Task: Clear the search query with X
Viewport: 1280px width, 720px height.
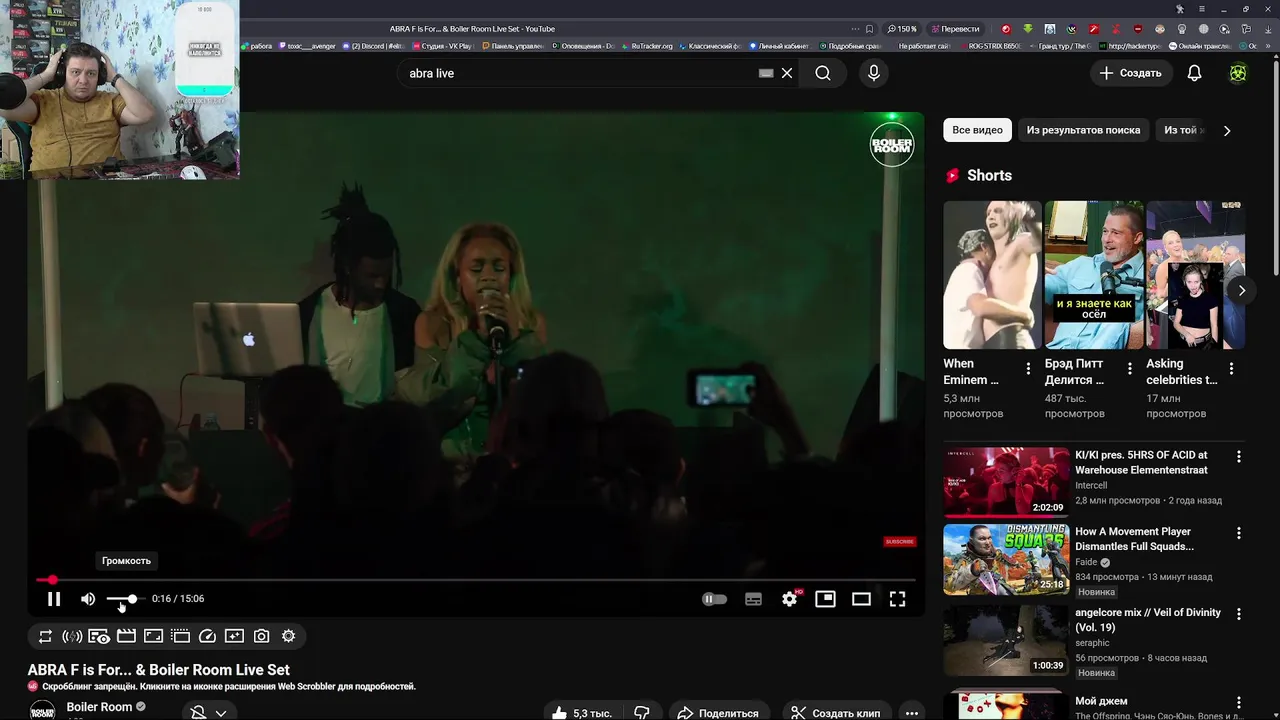Action: (x=787, y=73)
